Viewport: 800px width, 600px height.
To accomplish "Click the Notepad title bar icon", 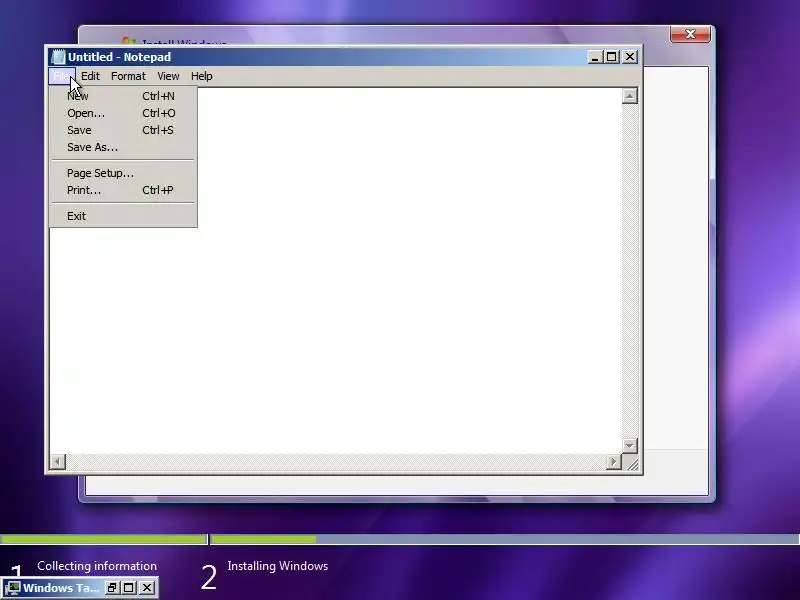I will click(x=59, y=57).
